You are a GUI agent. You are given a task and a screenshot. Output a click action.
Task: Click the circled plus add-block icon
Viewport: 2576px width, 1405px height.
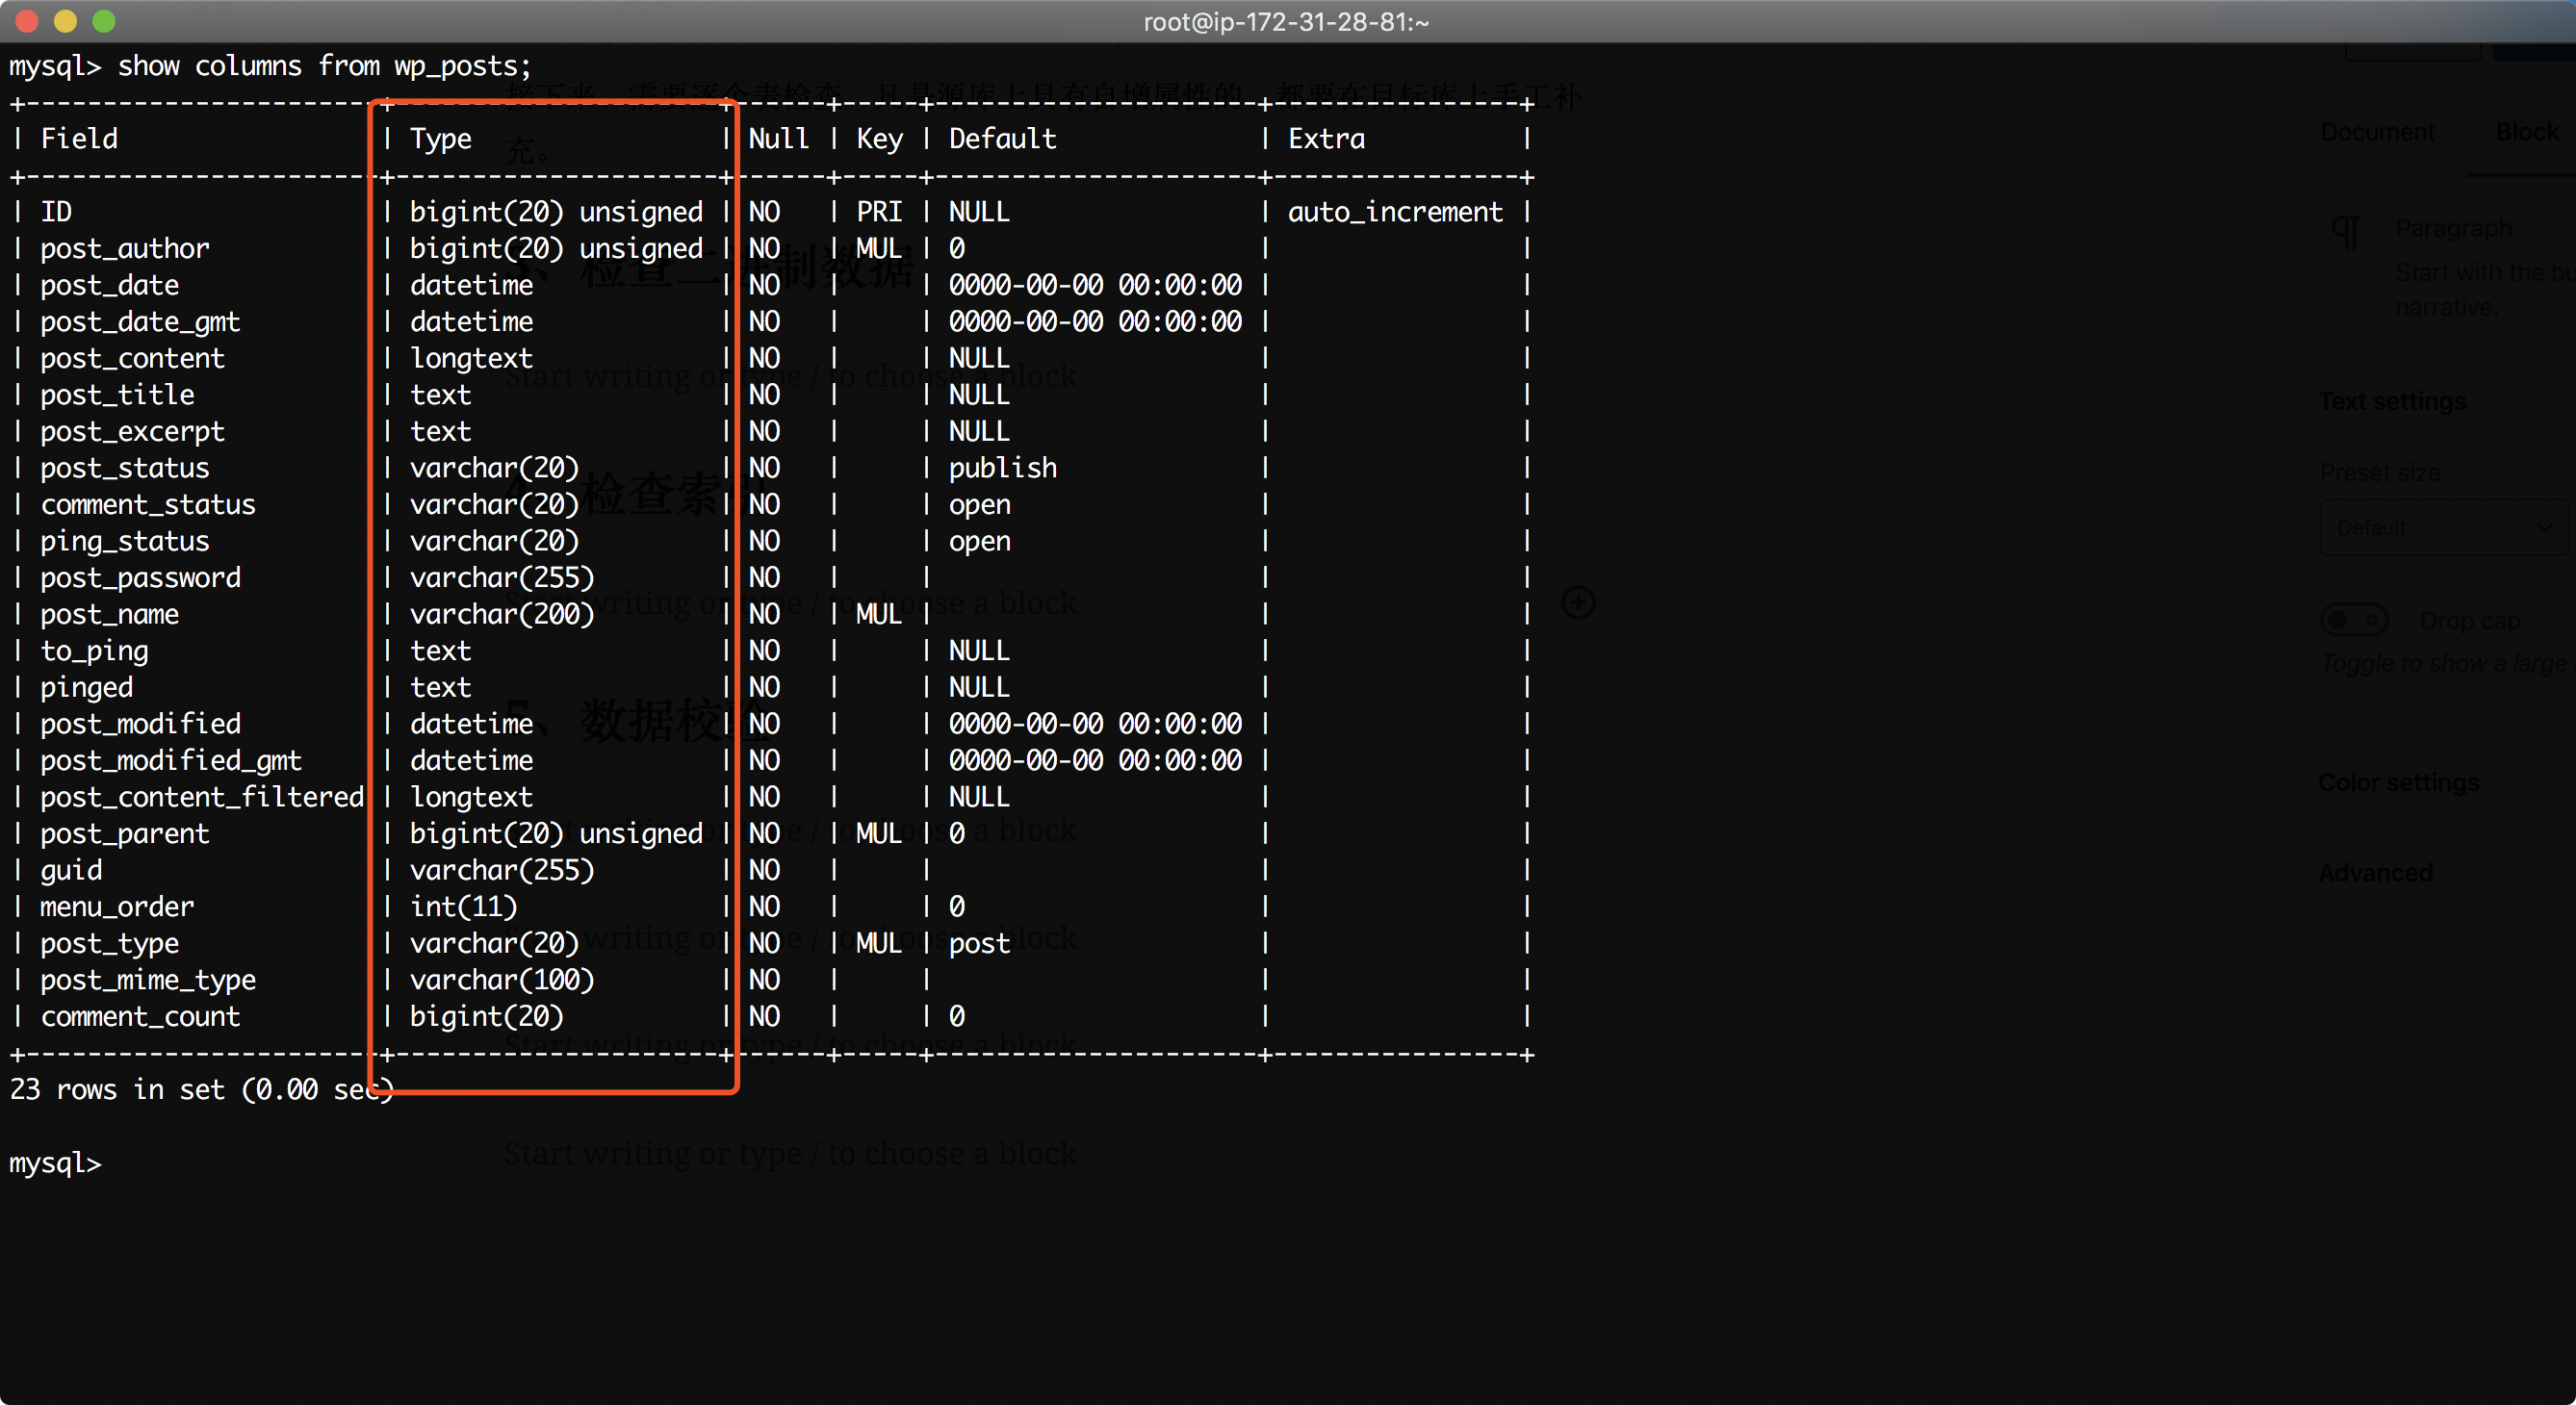pos(1578,602)
